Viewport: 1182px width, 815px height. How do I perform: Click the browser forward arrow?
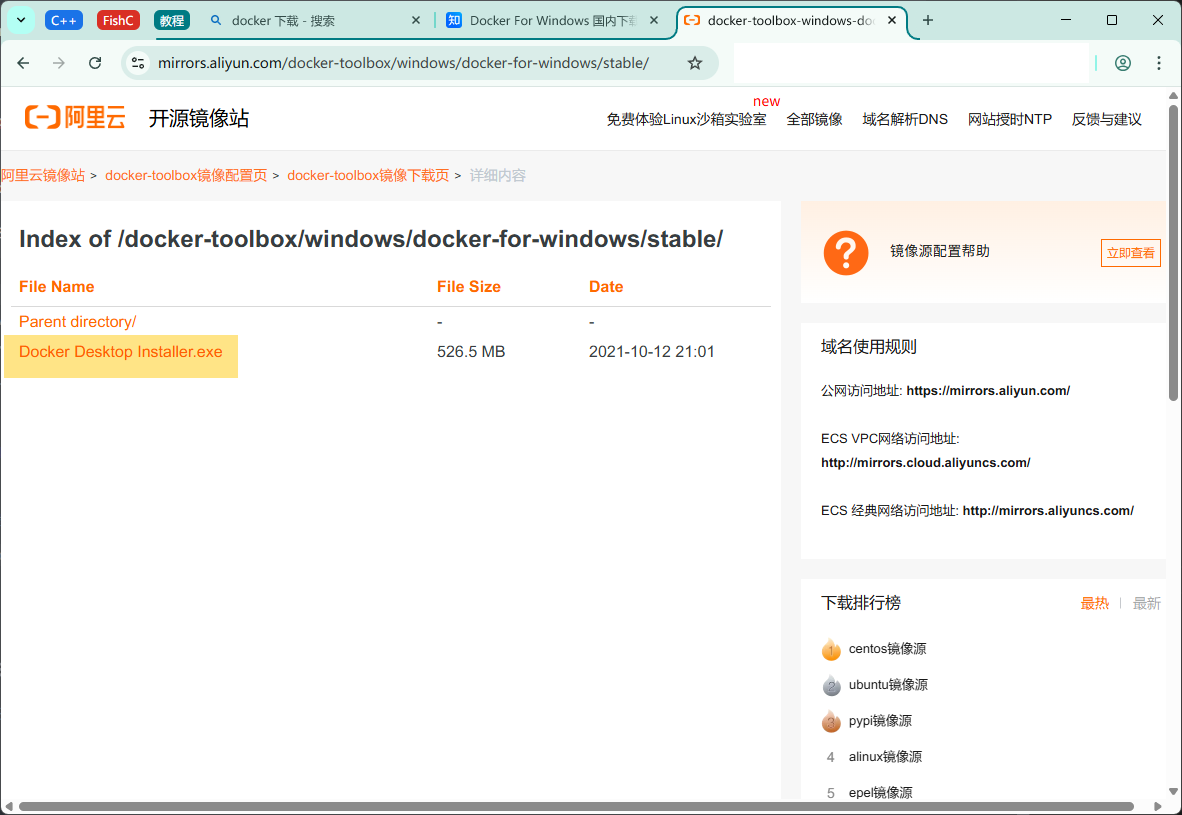click(x=59, y=63)
